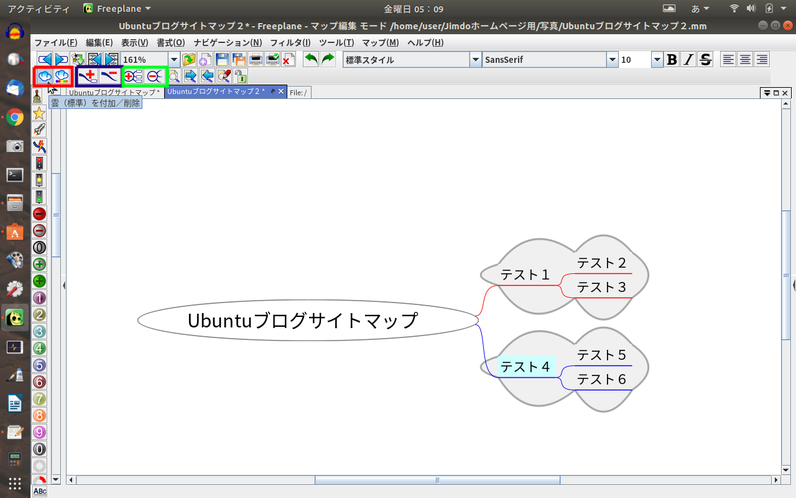Open the ナビゲーション(N) menu
The width and height of the screenshot is (796, 498).
click(x=228, y=43)
